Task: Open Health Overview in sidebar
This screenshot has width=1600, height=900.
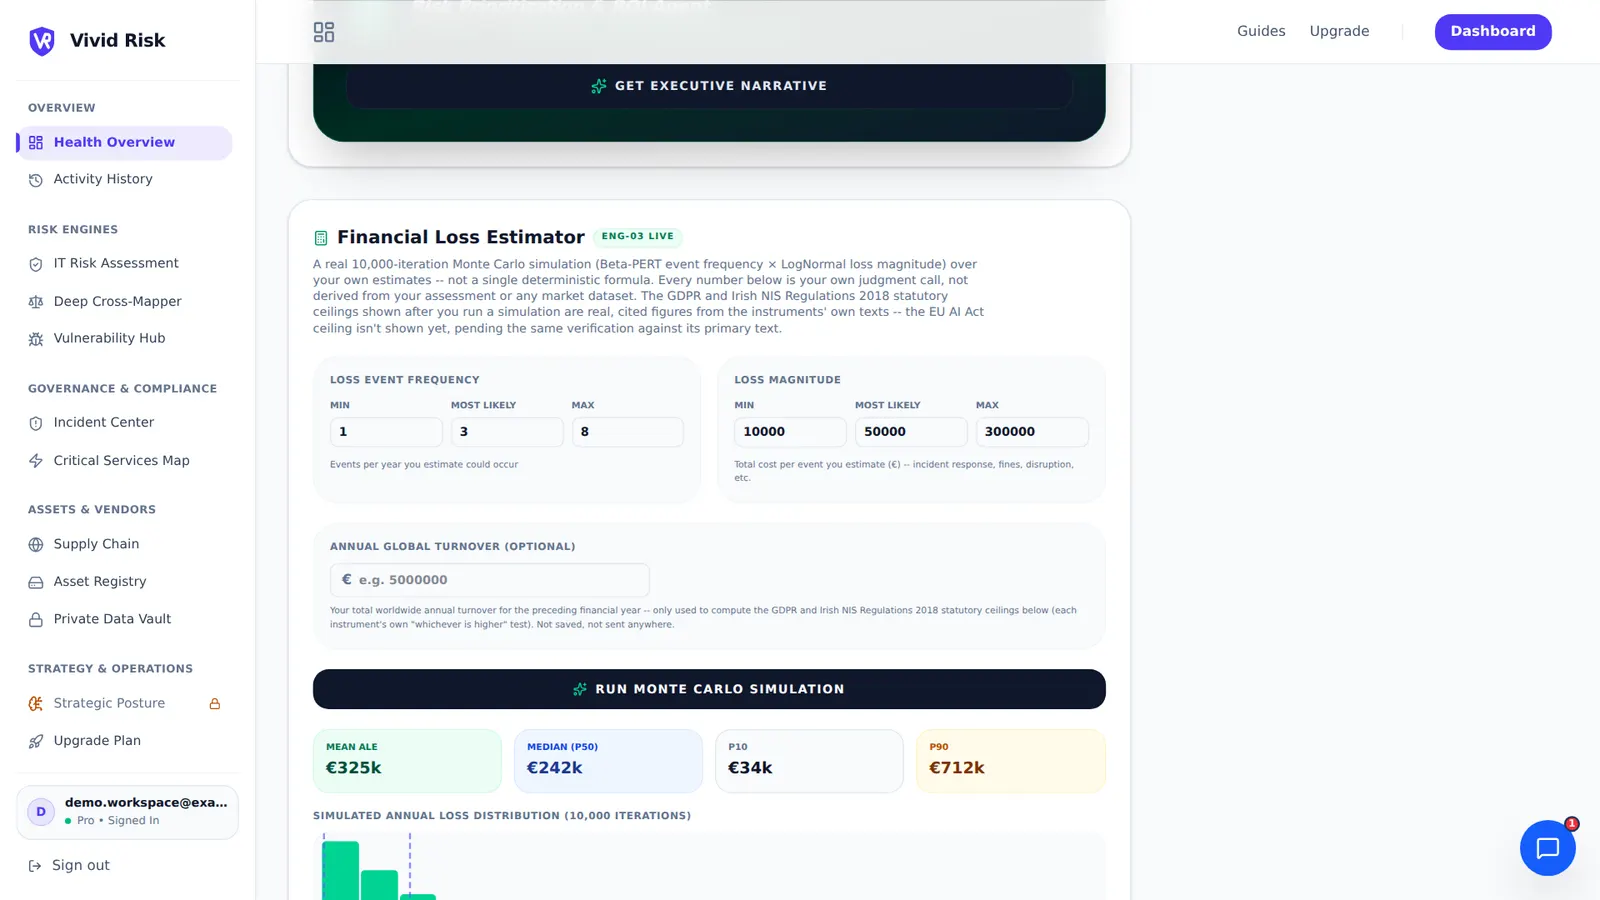Action: point(125,143)
